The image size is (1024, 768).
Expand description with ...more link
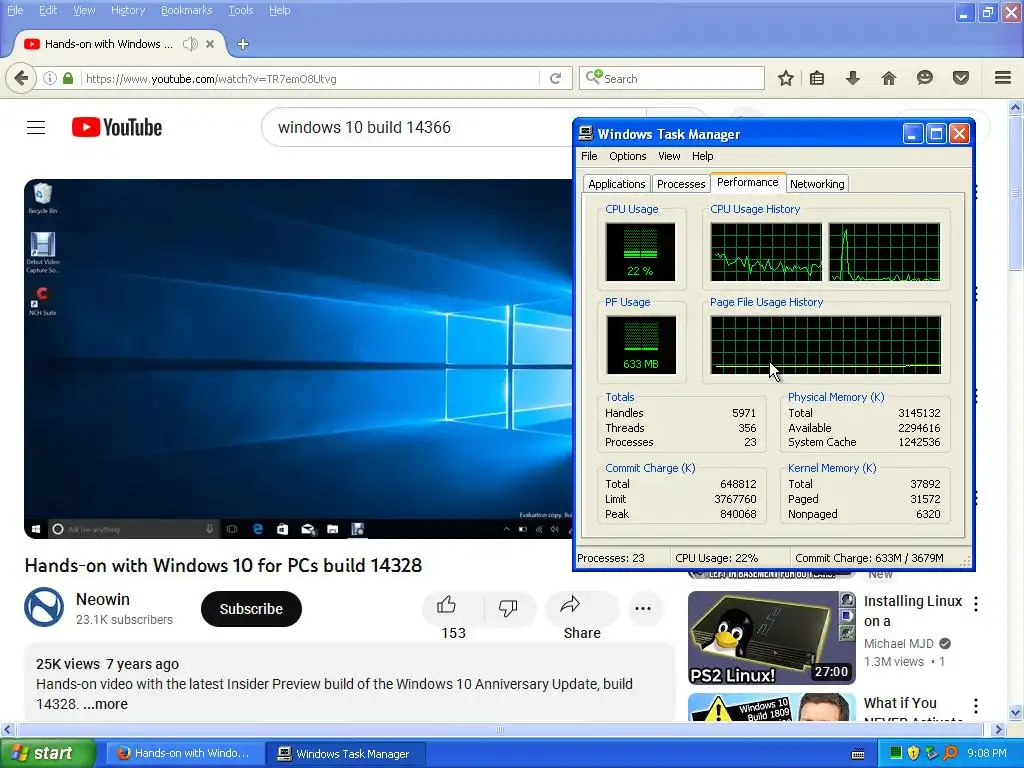[x=104, y=704]
